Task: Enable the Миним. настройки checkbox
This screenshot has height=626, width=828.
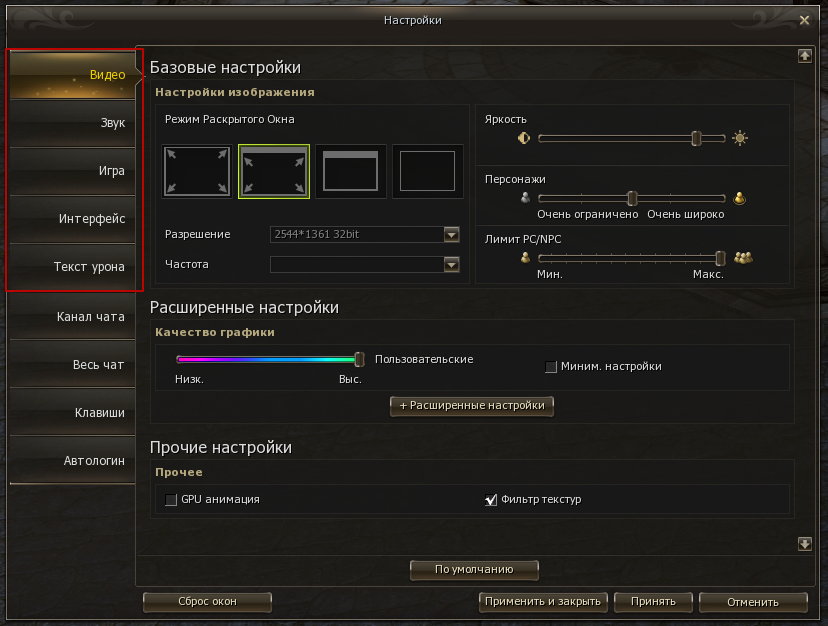Action: 551,367
